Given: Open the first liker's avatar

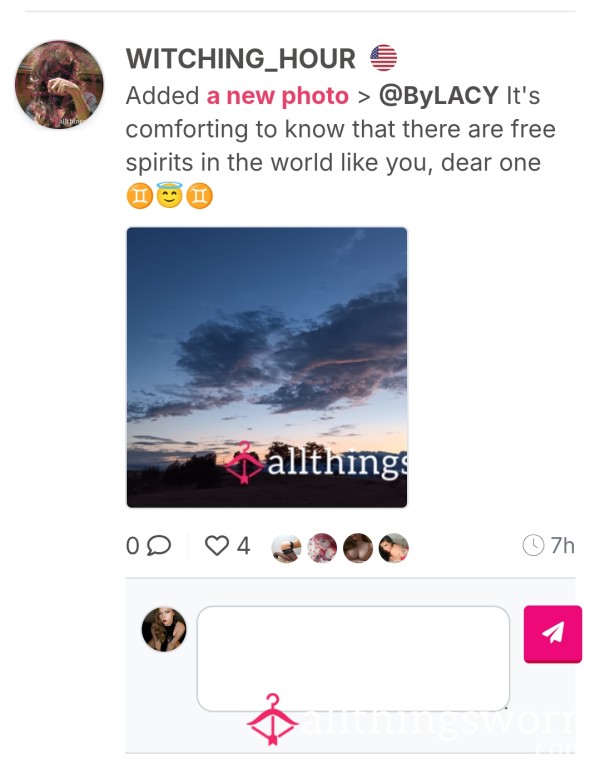Looking at the screenshot, I should [x=287, y=548].
